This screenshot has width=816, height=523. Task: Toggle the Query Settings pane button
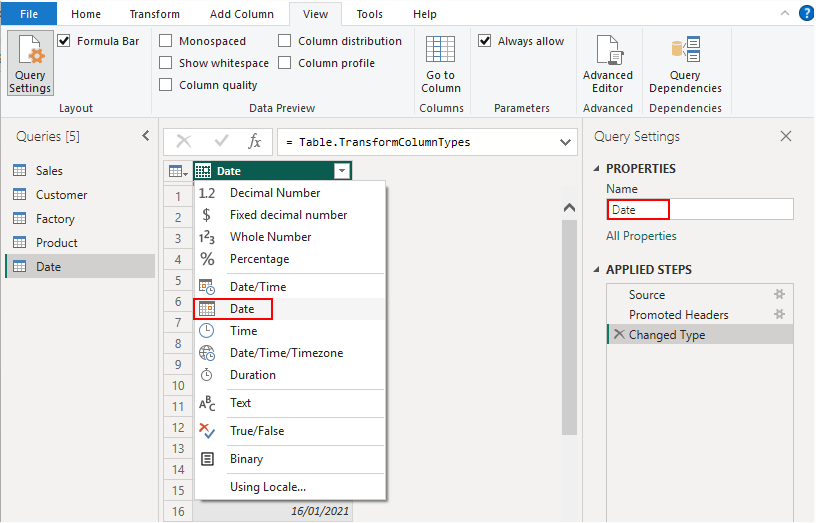pyautogui.click(x=30, y=63)
